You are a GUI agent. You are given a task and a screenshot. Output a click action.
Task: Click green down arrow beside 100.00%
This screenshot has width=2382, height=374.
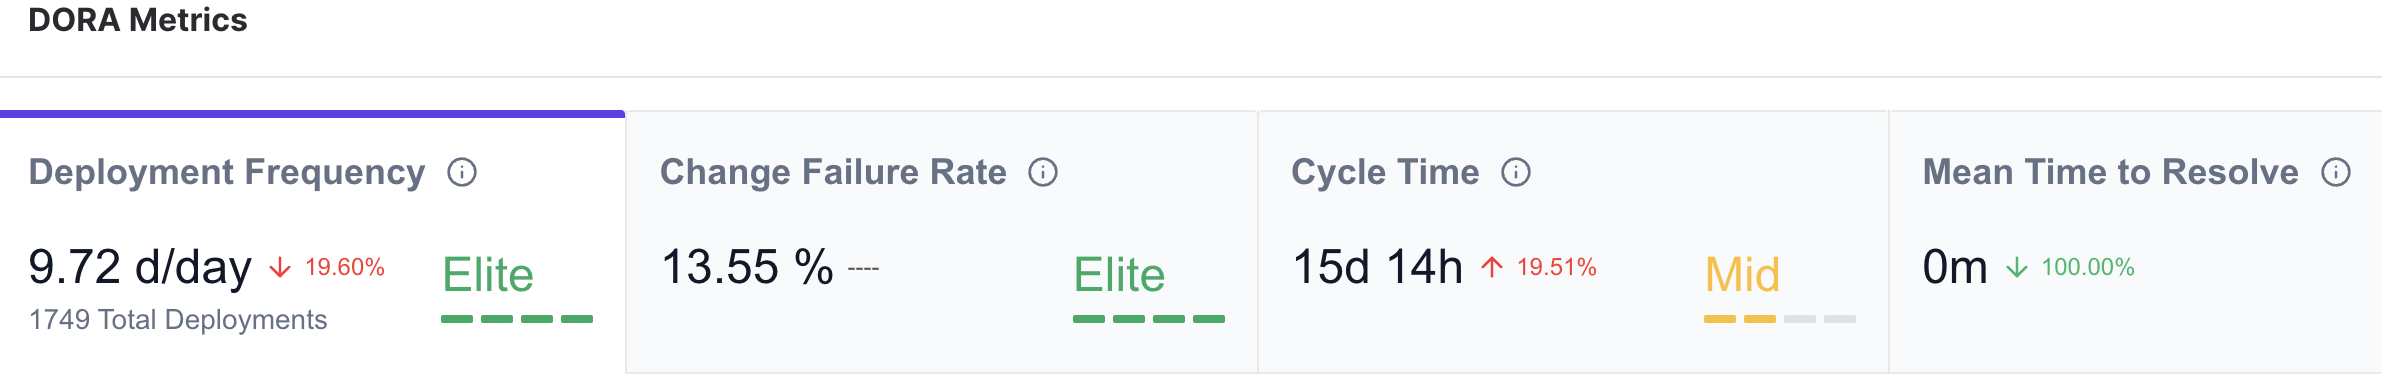2017,267
